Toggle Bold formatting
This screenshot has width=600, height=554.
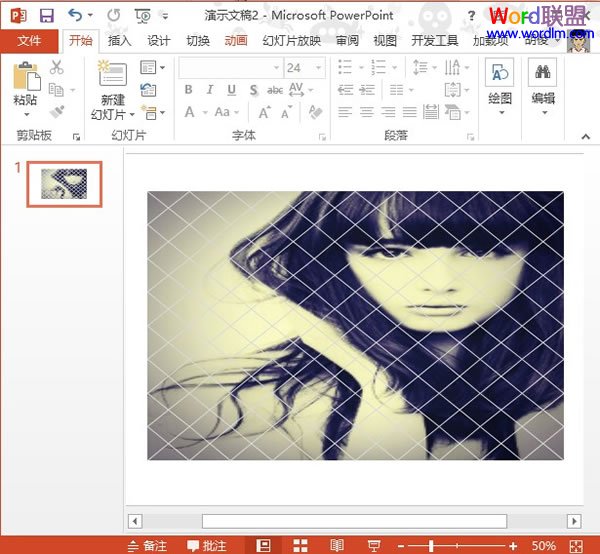(x=188, y=90)
